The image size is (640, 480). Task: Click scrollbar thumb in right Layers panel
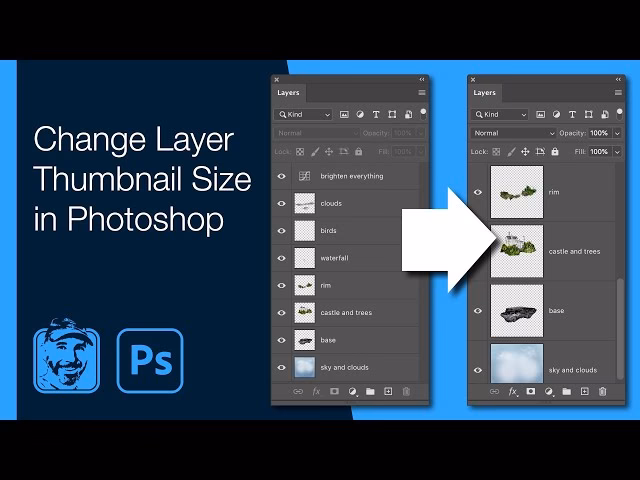(620, 329)
